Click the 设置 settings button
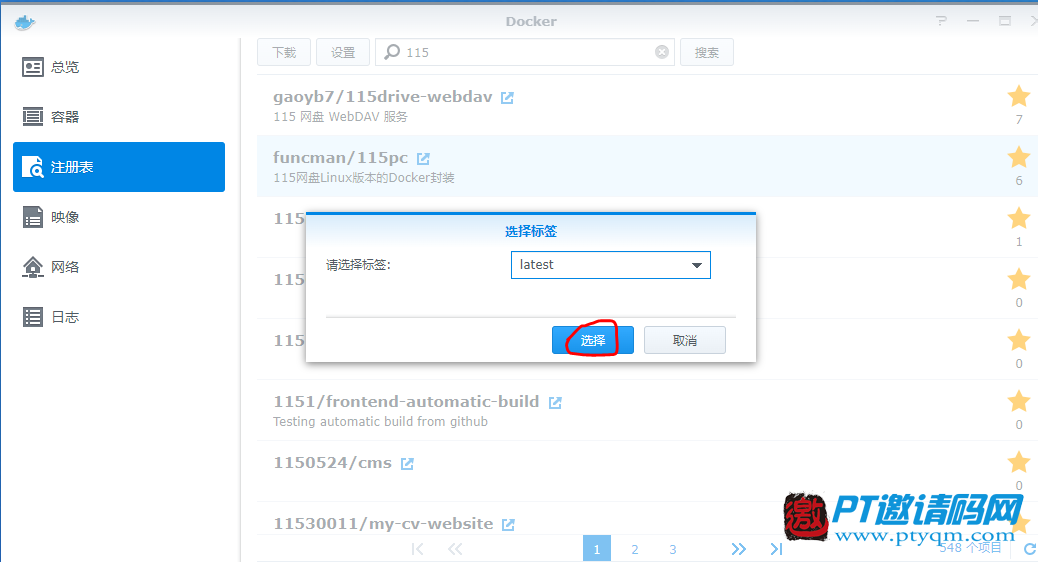The height and width of the screenshot is (562, 1038). 343,52
